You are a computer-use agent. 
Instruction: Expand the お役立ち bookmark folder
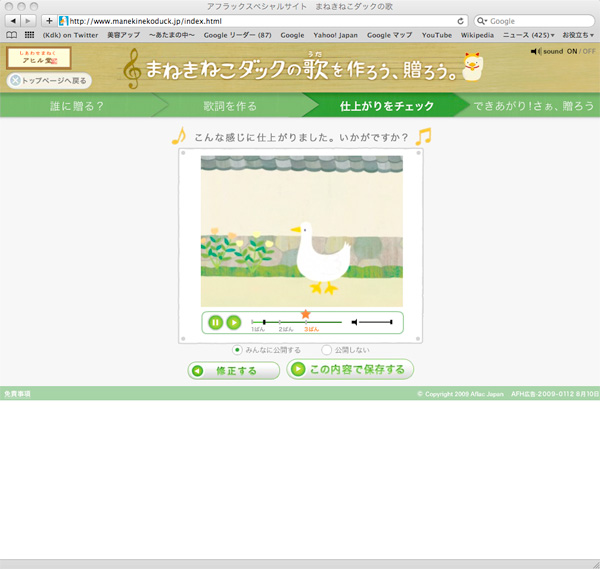[x=578, y=35]
